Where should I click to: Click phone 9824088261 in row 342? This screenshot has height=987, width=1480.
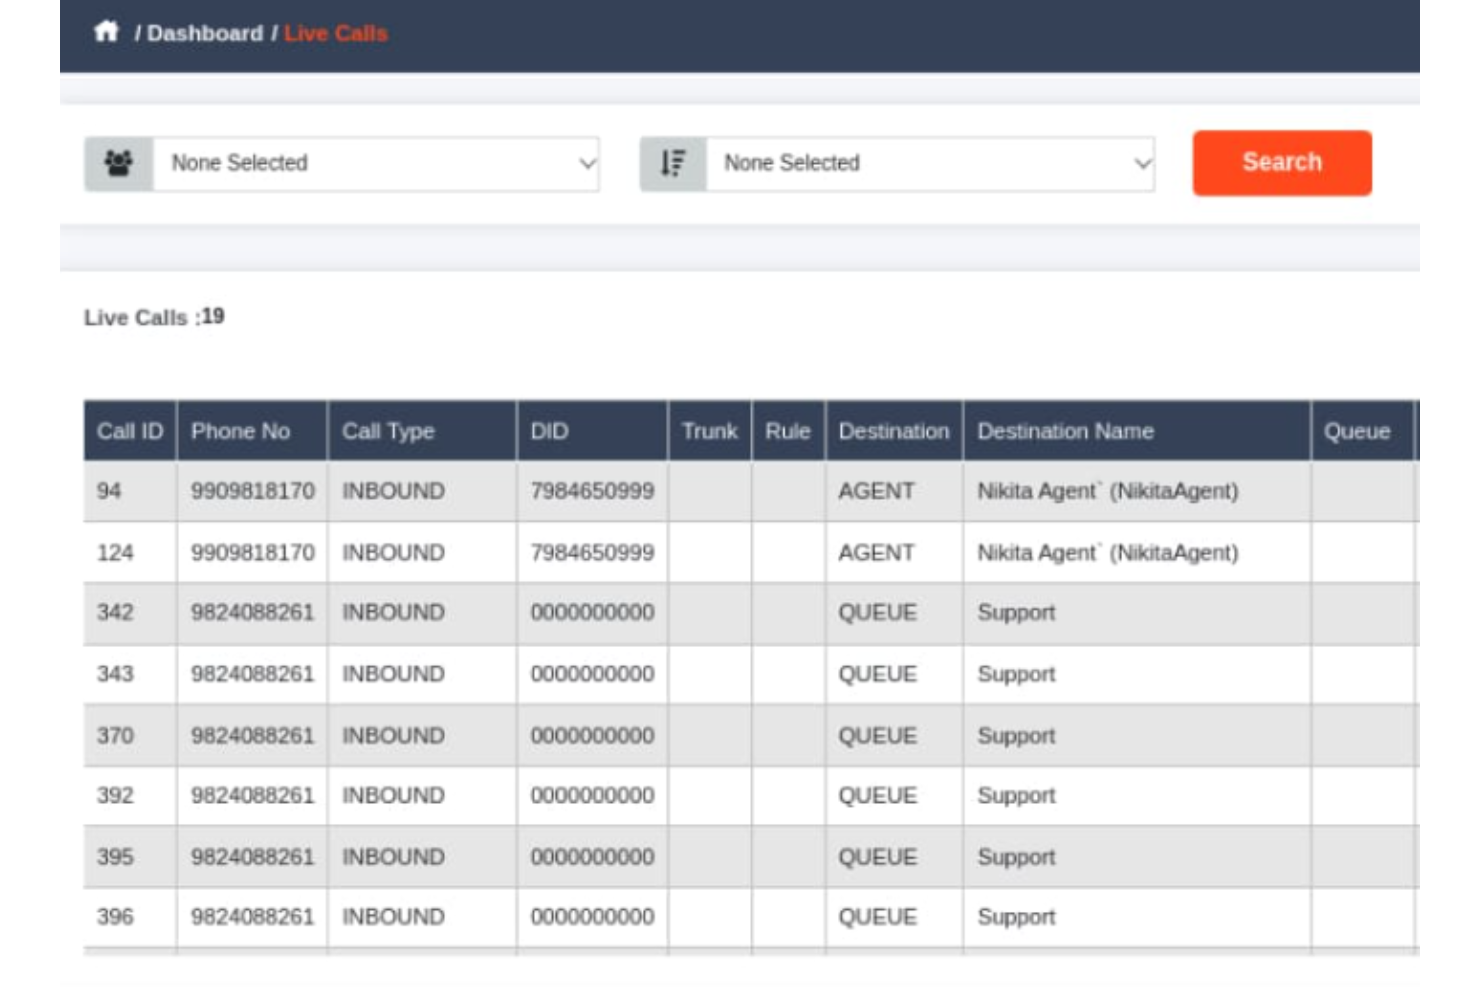(252, 613)
